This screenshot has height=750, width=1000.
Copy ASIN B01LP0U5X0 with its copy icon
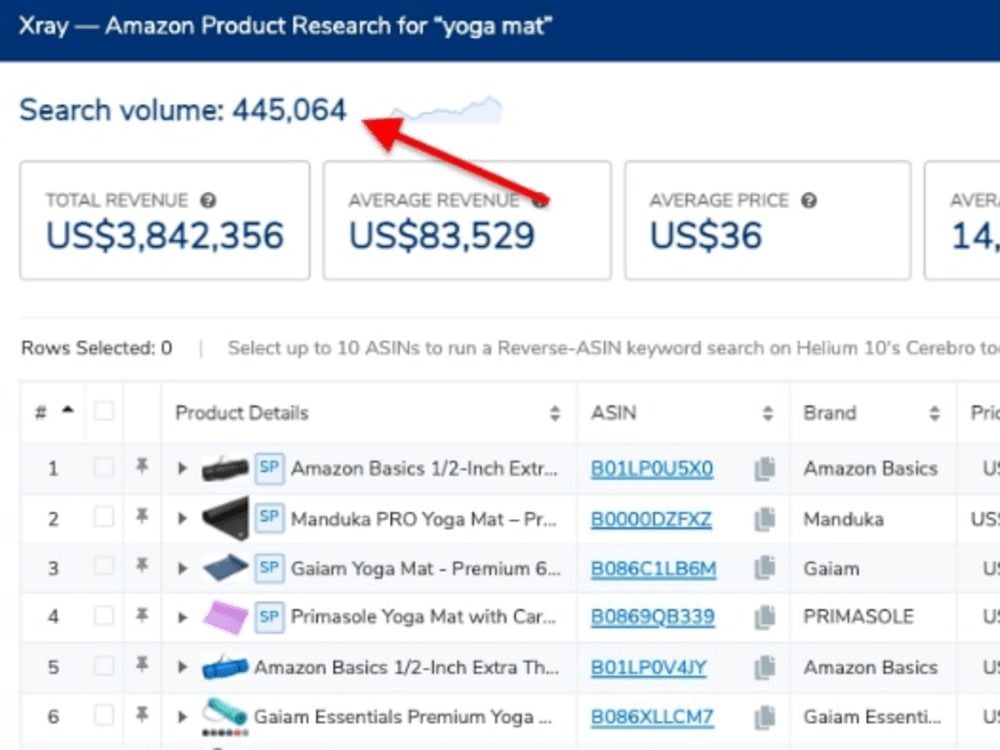point(765,469)
